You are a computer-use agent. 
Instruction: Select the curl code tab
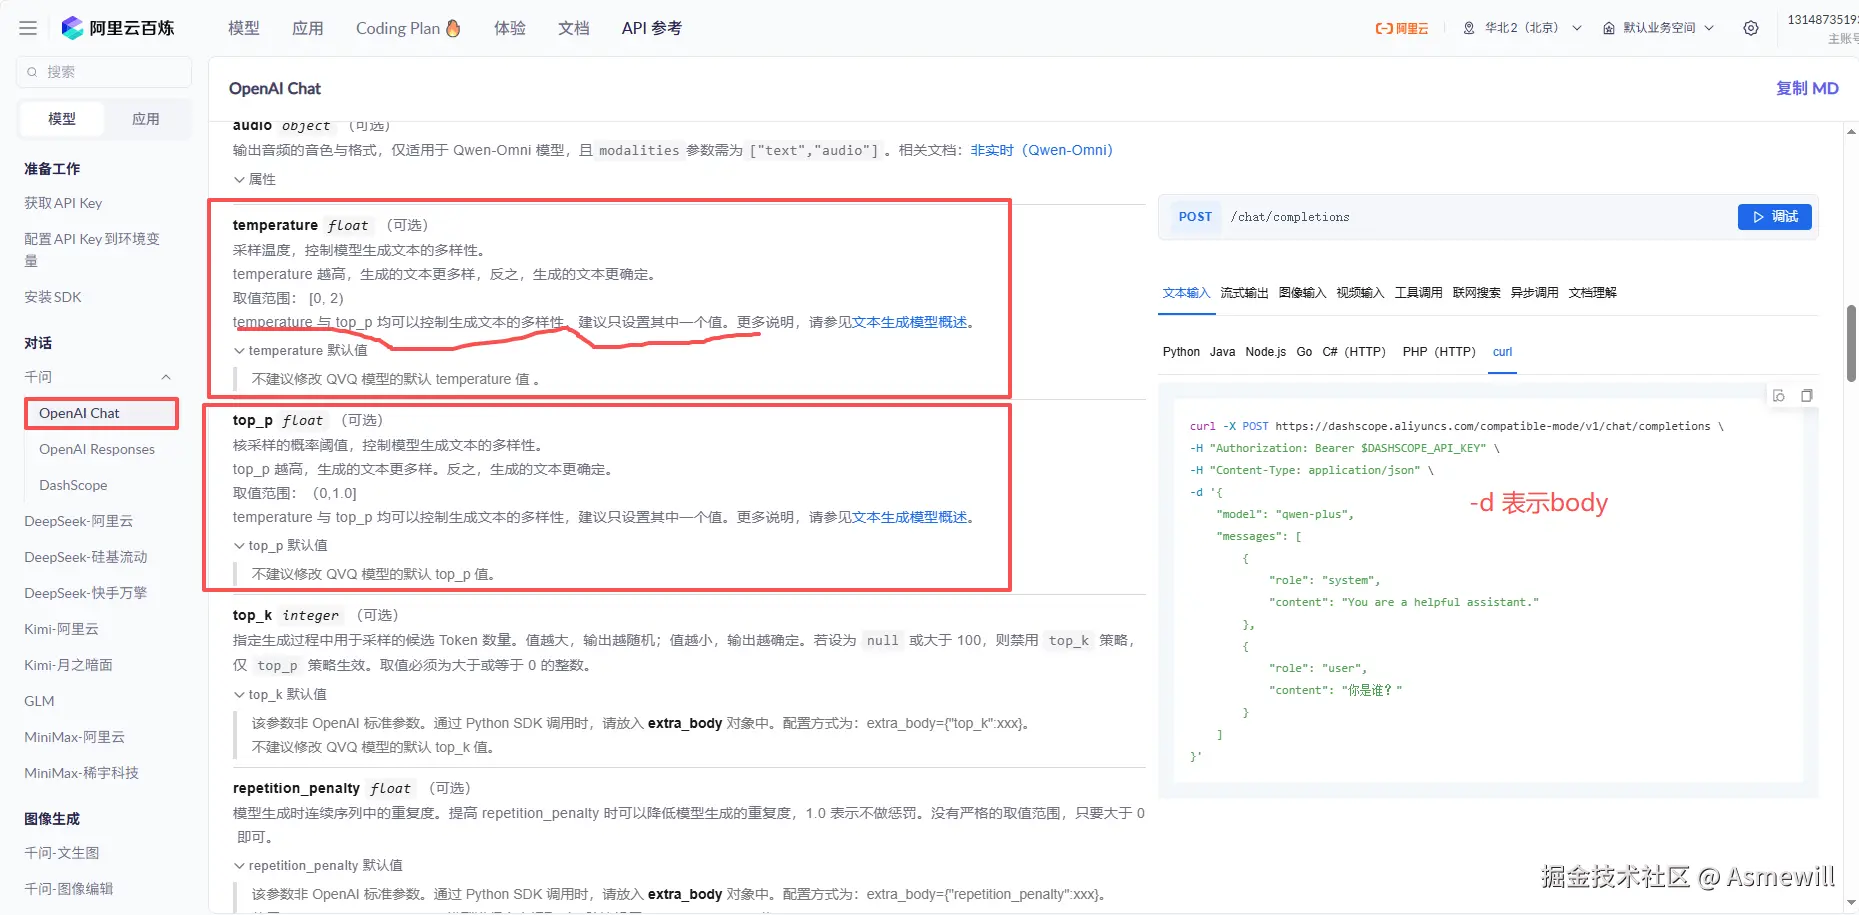(x=1502, y=352)
